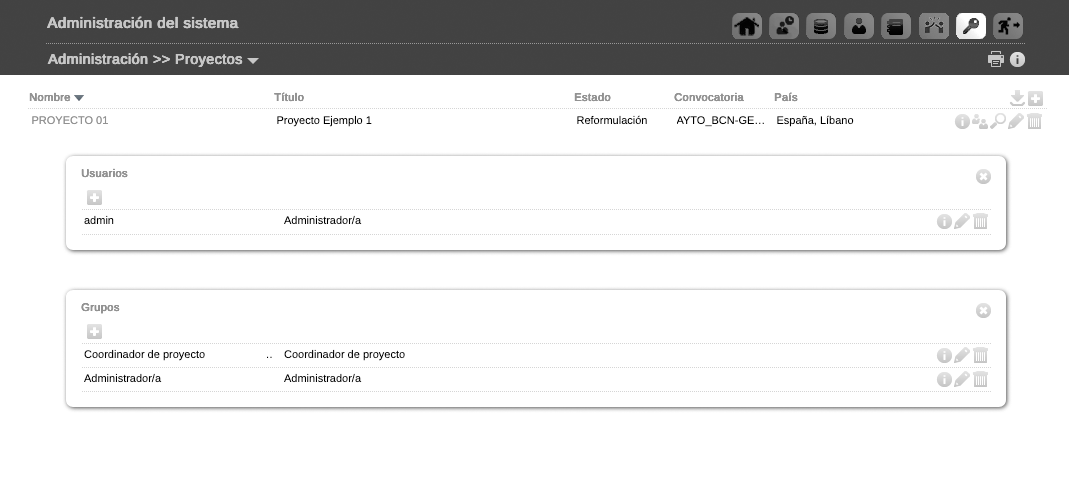Click the Reformulación status cell
The width and height of the screenshot is (1069, 486).
(x=612, y=121)
